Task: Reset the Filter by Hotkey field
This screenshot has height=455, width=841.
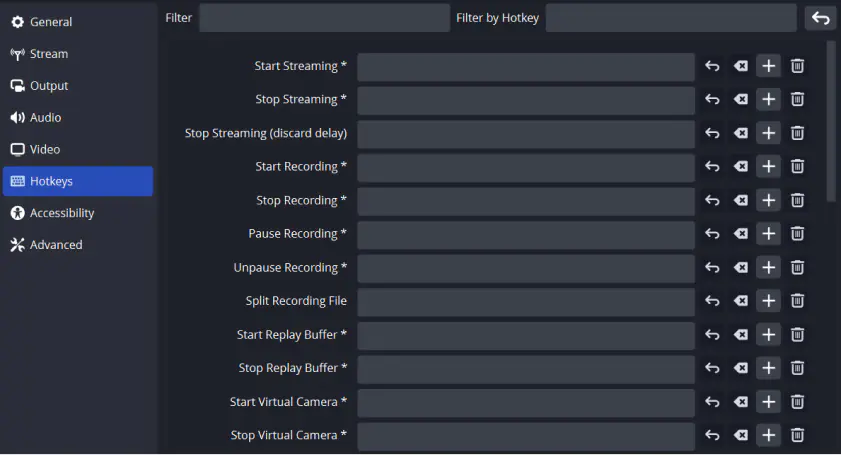Action: (x=821, y=18)
